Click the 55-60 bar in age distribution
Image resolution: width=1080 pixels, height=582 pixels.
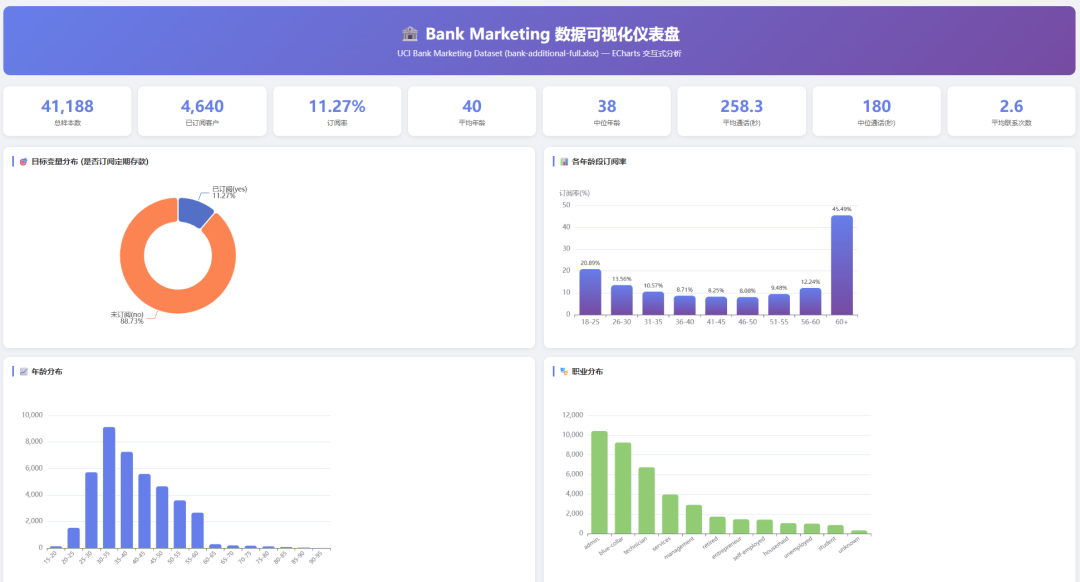(x=198, y=530)
